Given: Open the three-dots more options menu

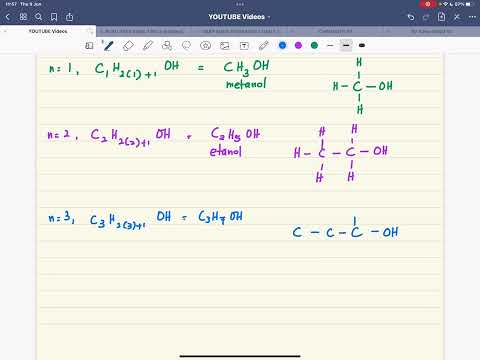Looking at the screenshot, I should pos(472,17).
